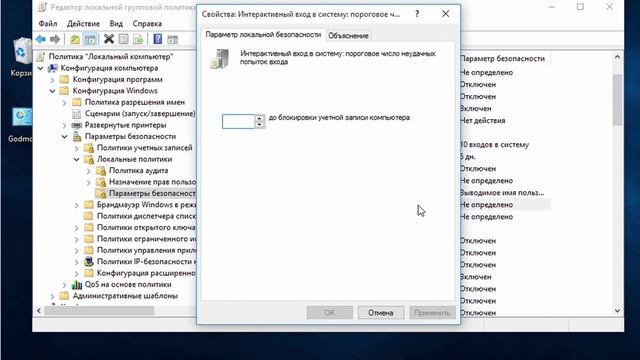Open the Вид menu
640x360 pixels.
click(x=116, y=24)
